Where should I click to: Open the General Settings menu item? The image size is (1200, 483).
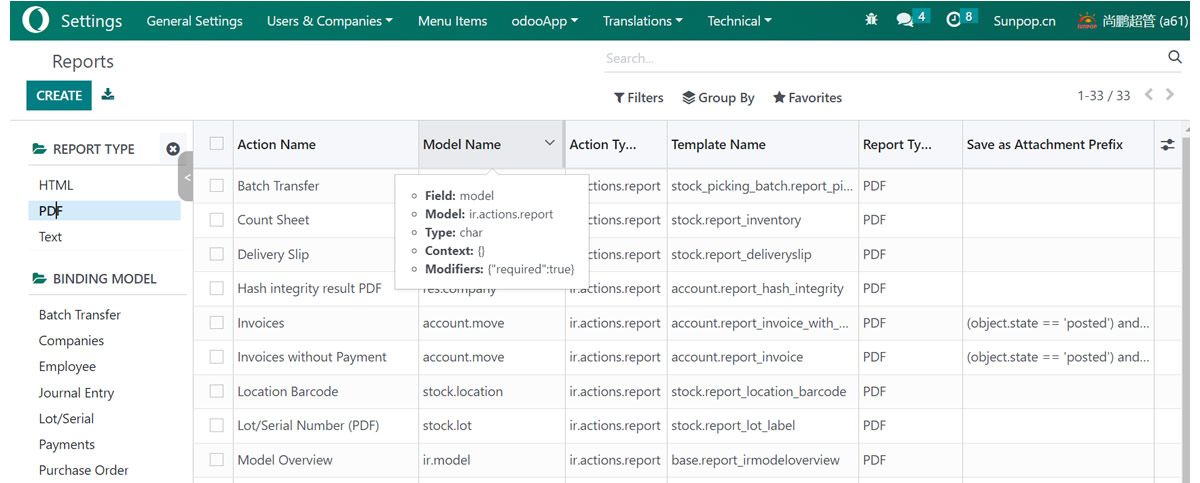(x=194, y=21)
